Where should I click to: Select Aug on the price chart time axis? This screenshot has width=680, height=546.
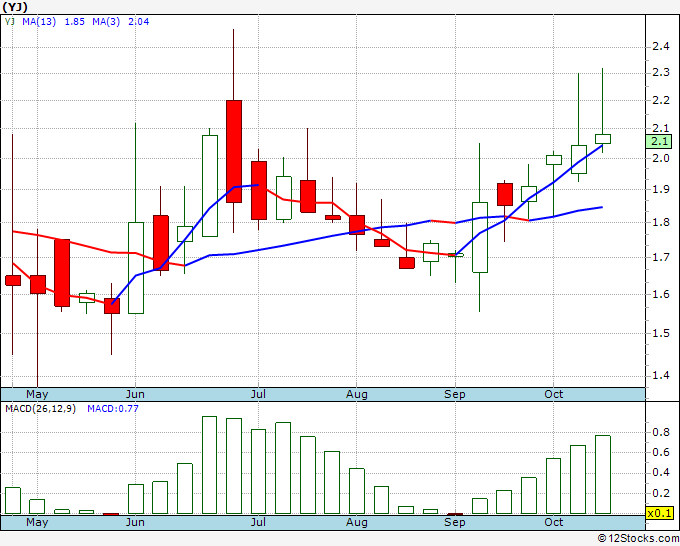pos(356,395)
